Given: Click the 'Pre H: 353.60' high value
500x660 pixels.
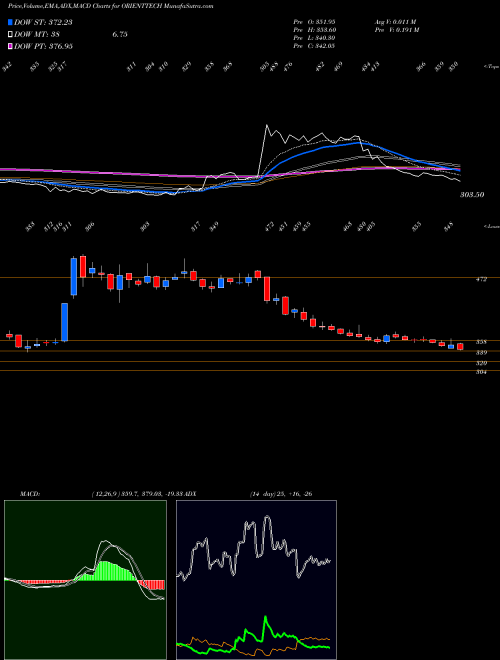Looking at the screenshot, I should click(x=314, y=30).
